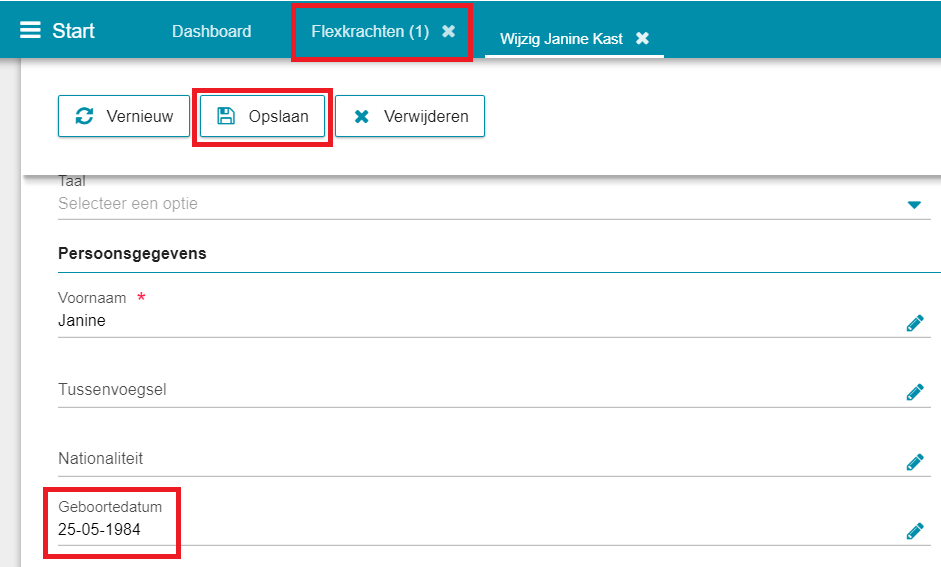Expand the Taal dropdown arrow
Viewport: 941px width, 567px height.
click(x=914, y=205)
